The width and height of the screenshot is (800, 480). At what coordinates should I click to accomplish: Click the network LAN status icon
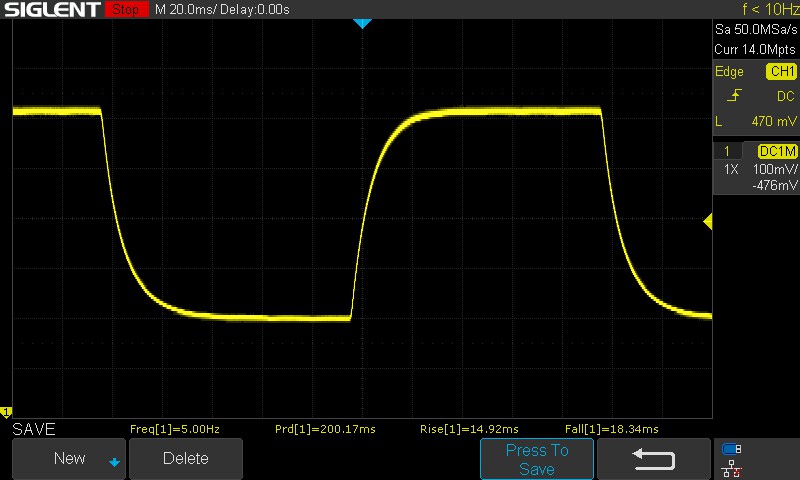coord(732,468)
